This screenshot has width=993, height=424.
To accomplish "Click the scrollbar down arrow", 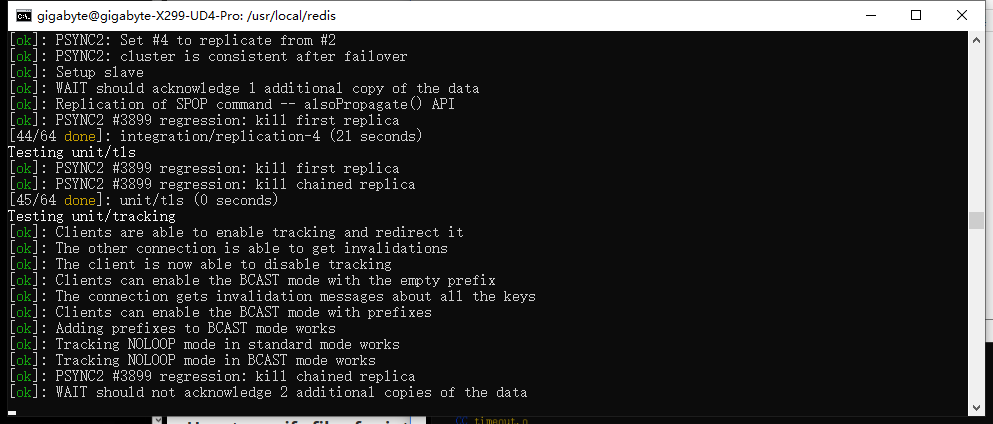I will coord(976,407).
